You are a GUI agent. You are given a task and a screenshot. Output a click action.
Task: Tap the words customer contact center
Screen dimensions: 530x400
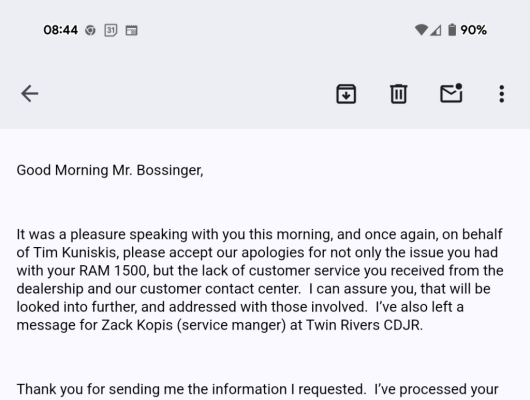[220, 289]
